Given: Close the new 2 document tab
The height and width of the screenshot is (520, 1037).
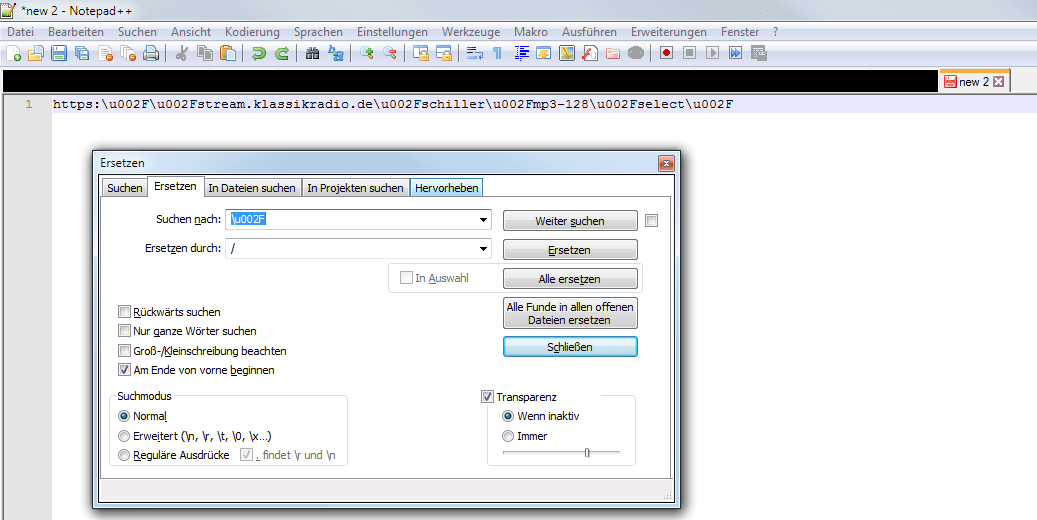Looking at the screenshot, I should click(999, 82).
